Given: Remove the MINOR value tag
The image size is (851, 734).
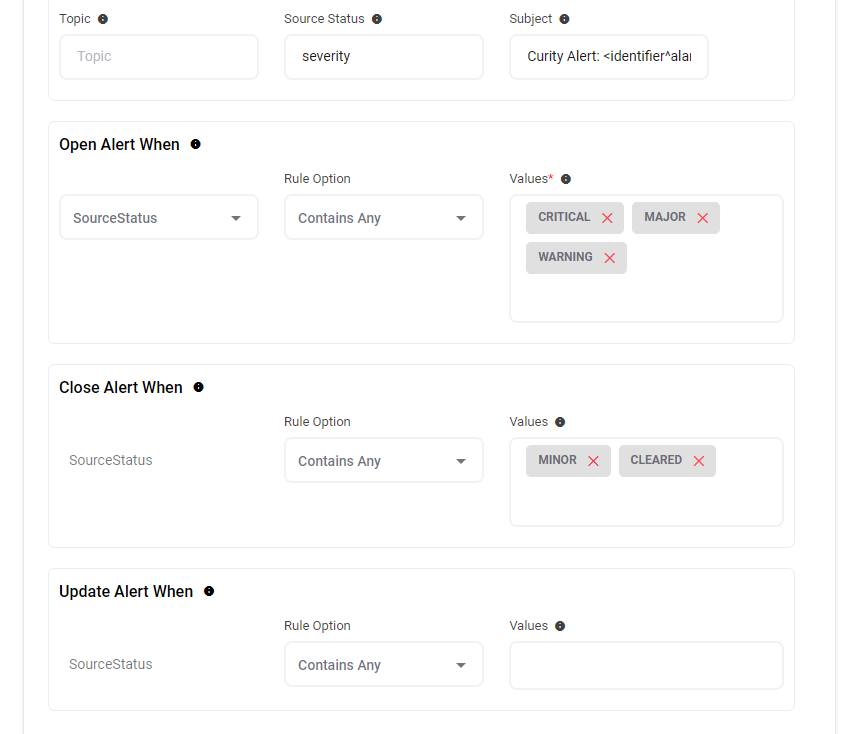Looking at the screenshot, I should 593,461.
